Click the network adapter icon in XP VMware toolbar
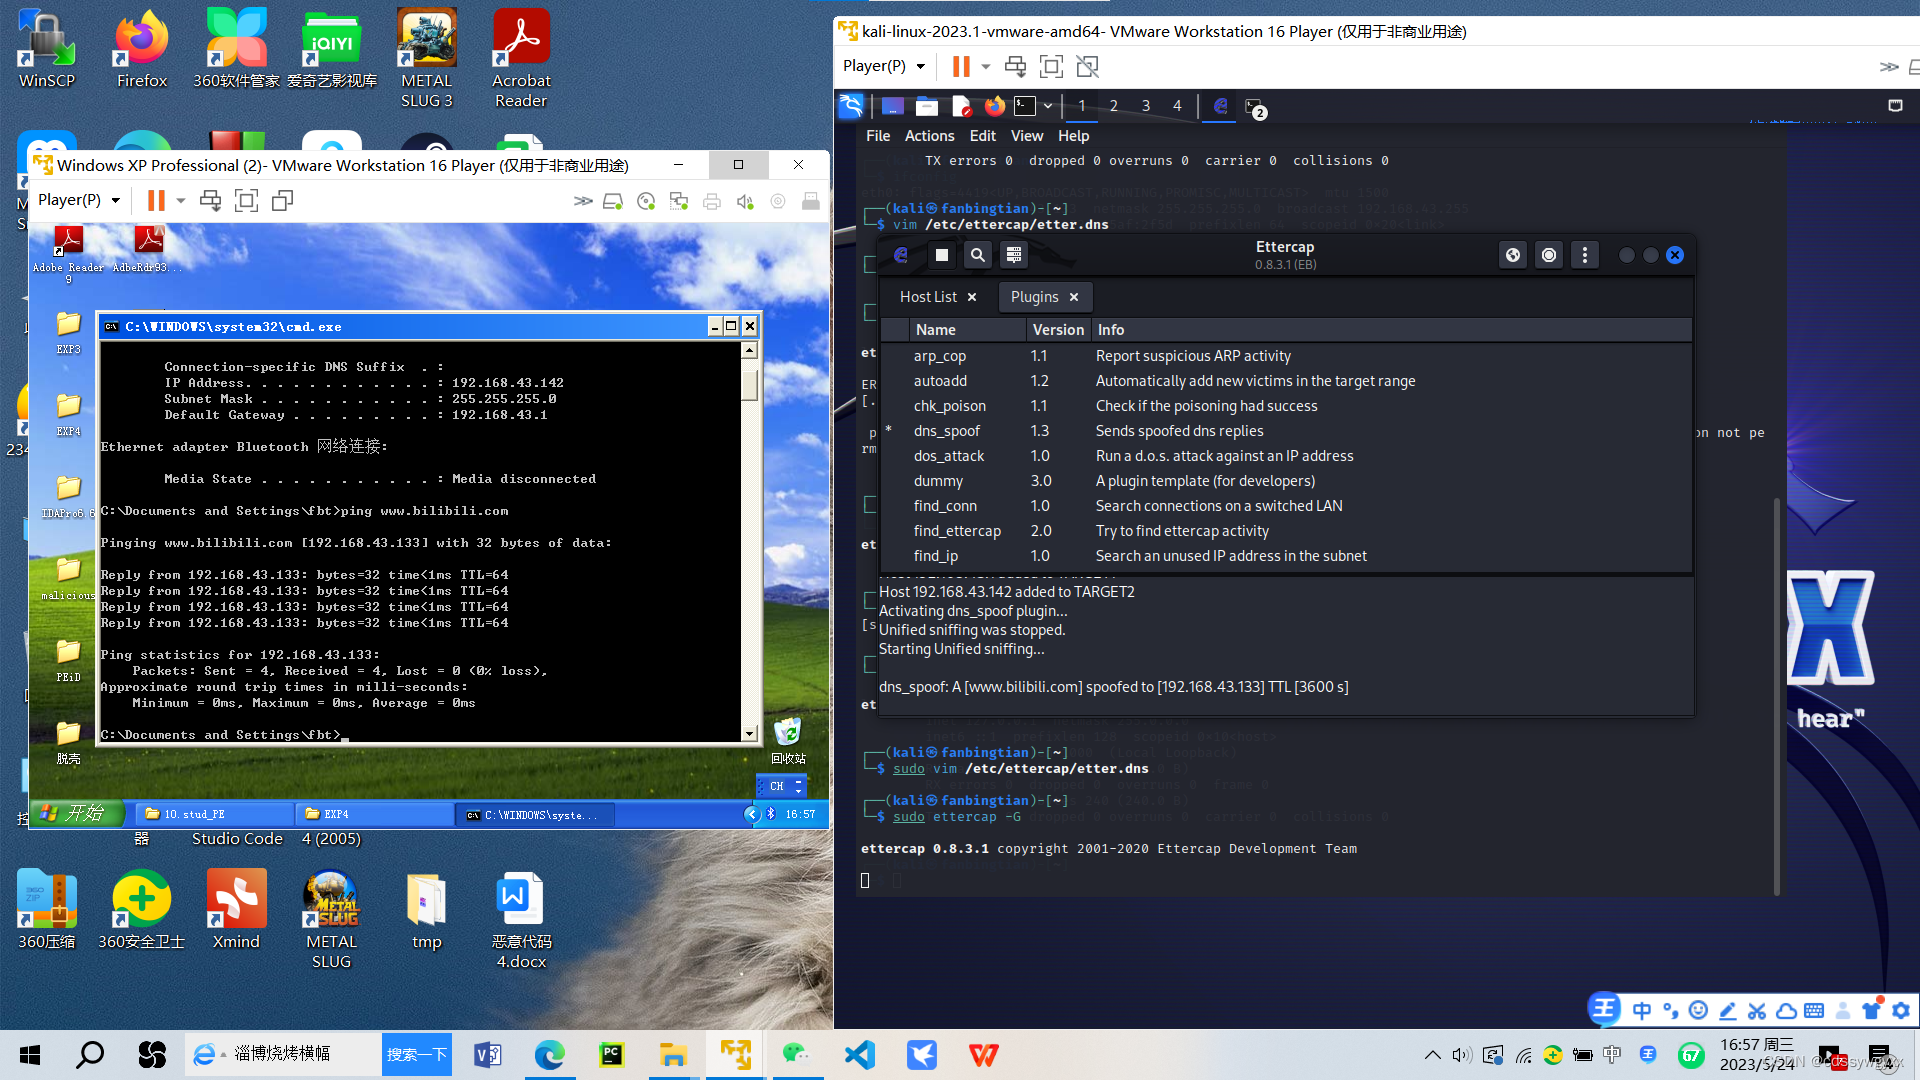 tap(679, 201)
